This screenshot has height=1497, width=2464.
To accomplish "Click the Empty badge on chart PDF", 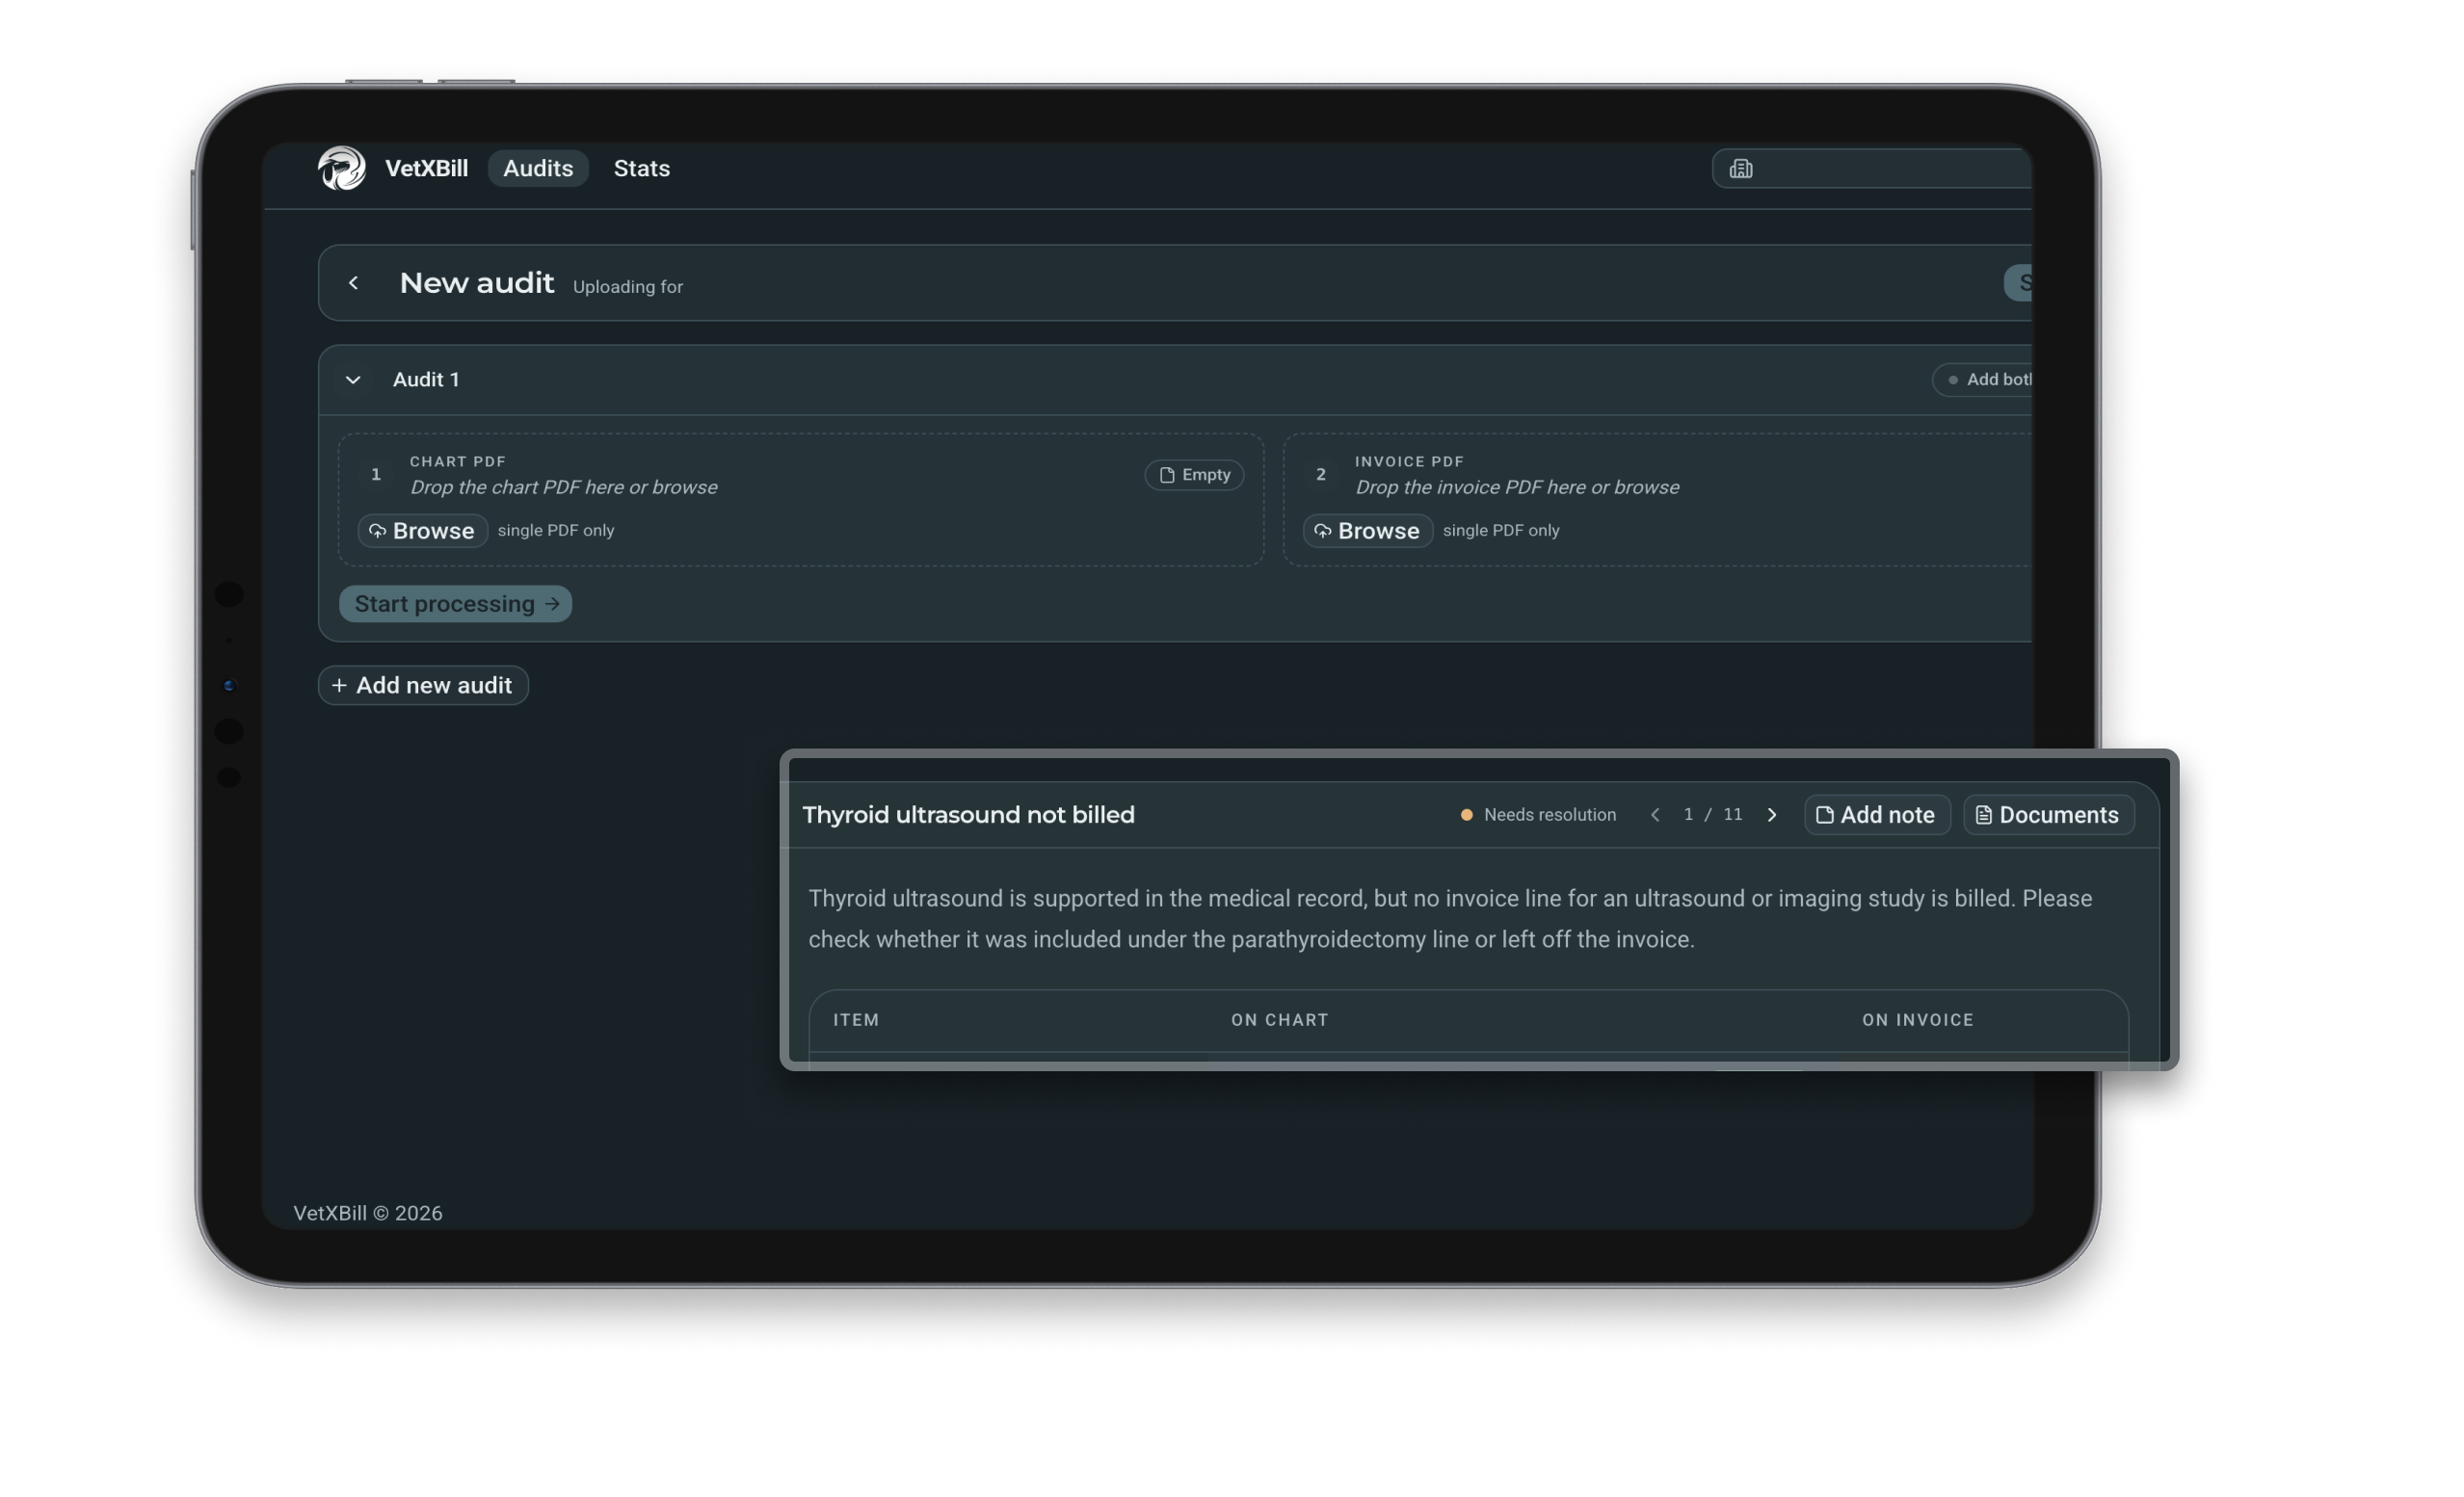I will coord(1194,475).
